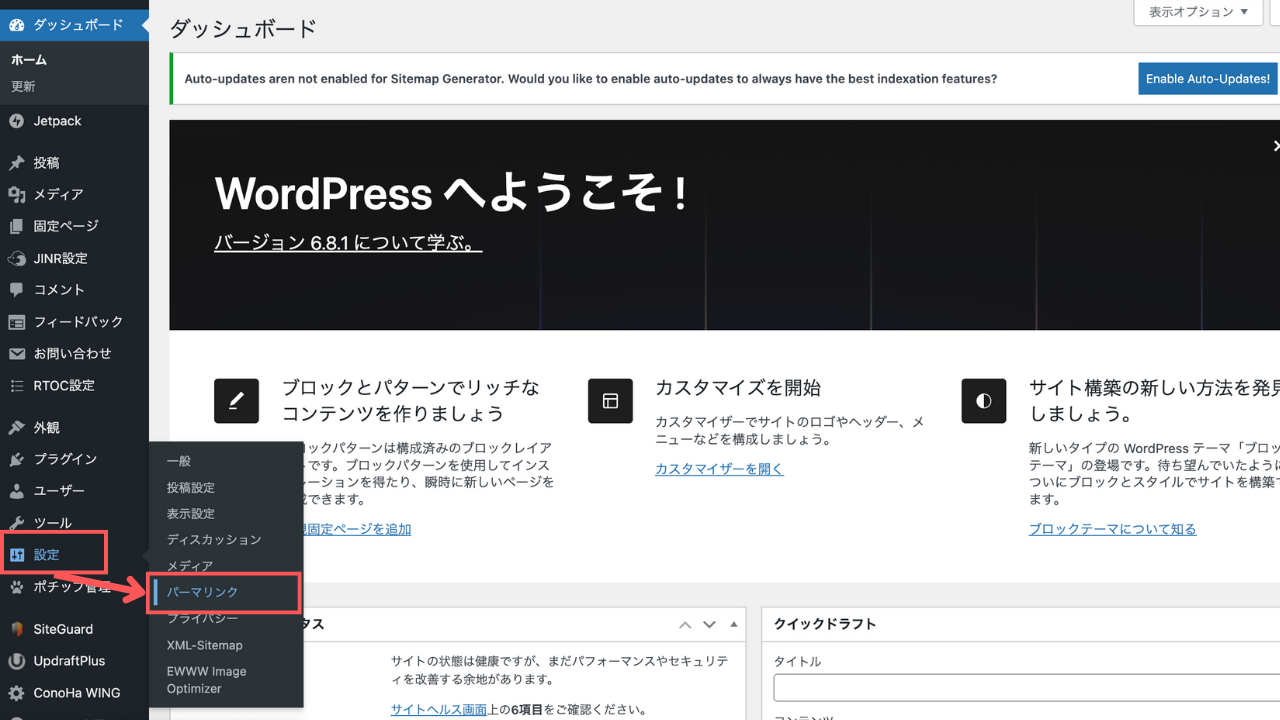The height and width of the screenshot is (720, 1280).
Task: Open サイトヘルス画面 link
Action: tap(439, 710)
